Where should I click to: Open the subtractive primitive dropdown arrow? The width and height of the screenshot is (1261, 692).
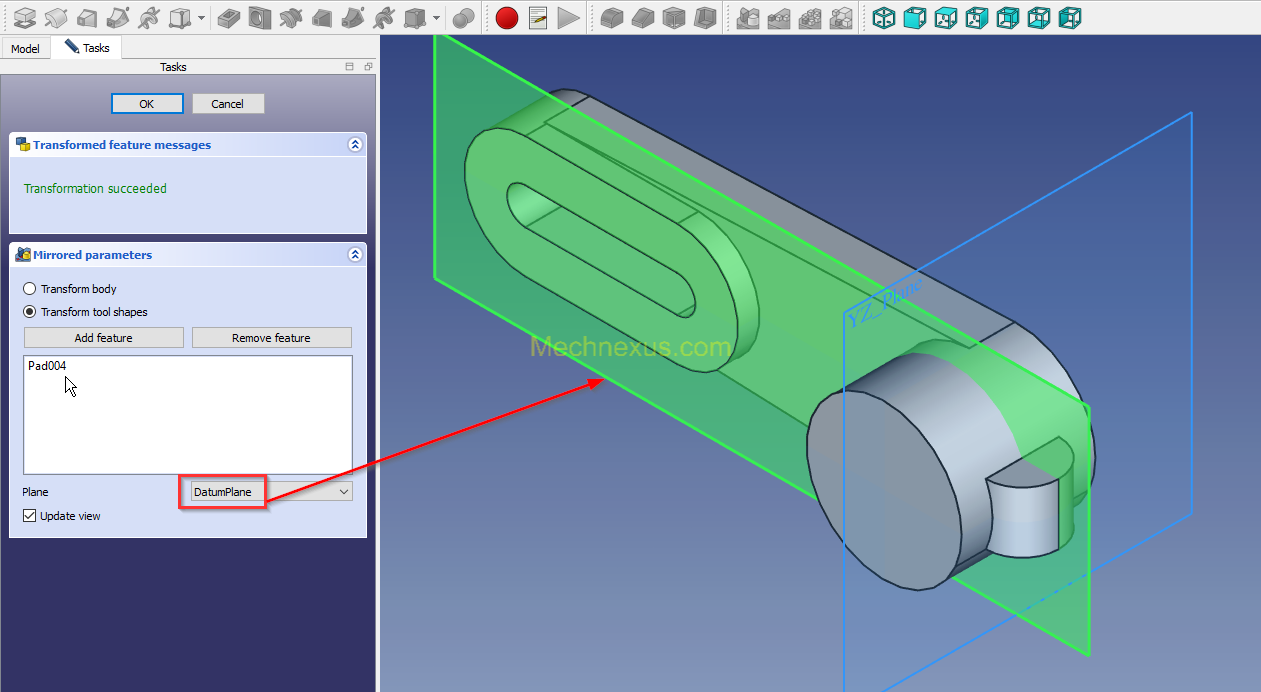coord(436,17)
